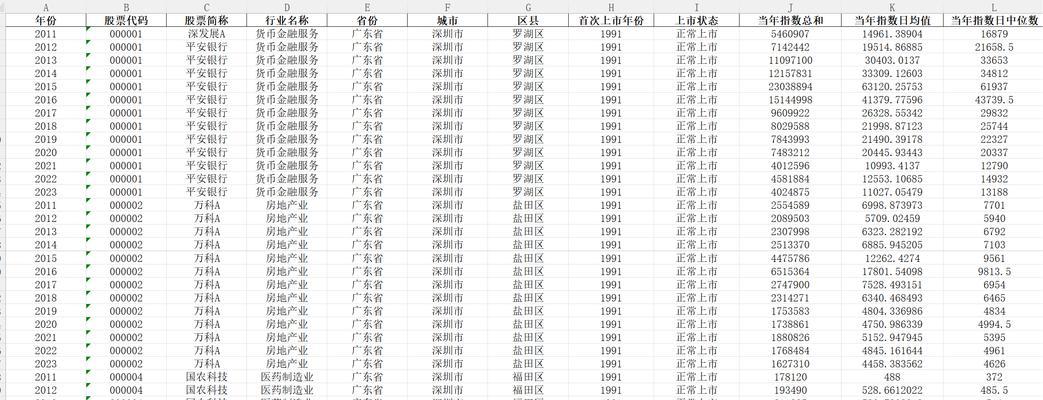Viewport: 1043px width, 400px height.
Task: Select the cell with exact value 488
Action: click(892, 377)
